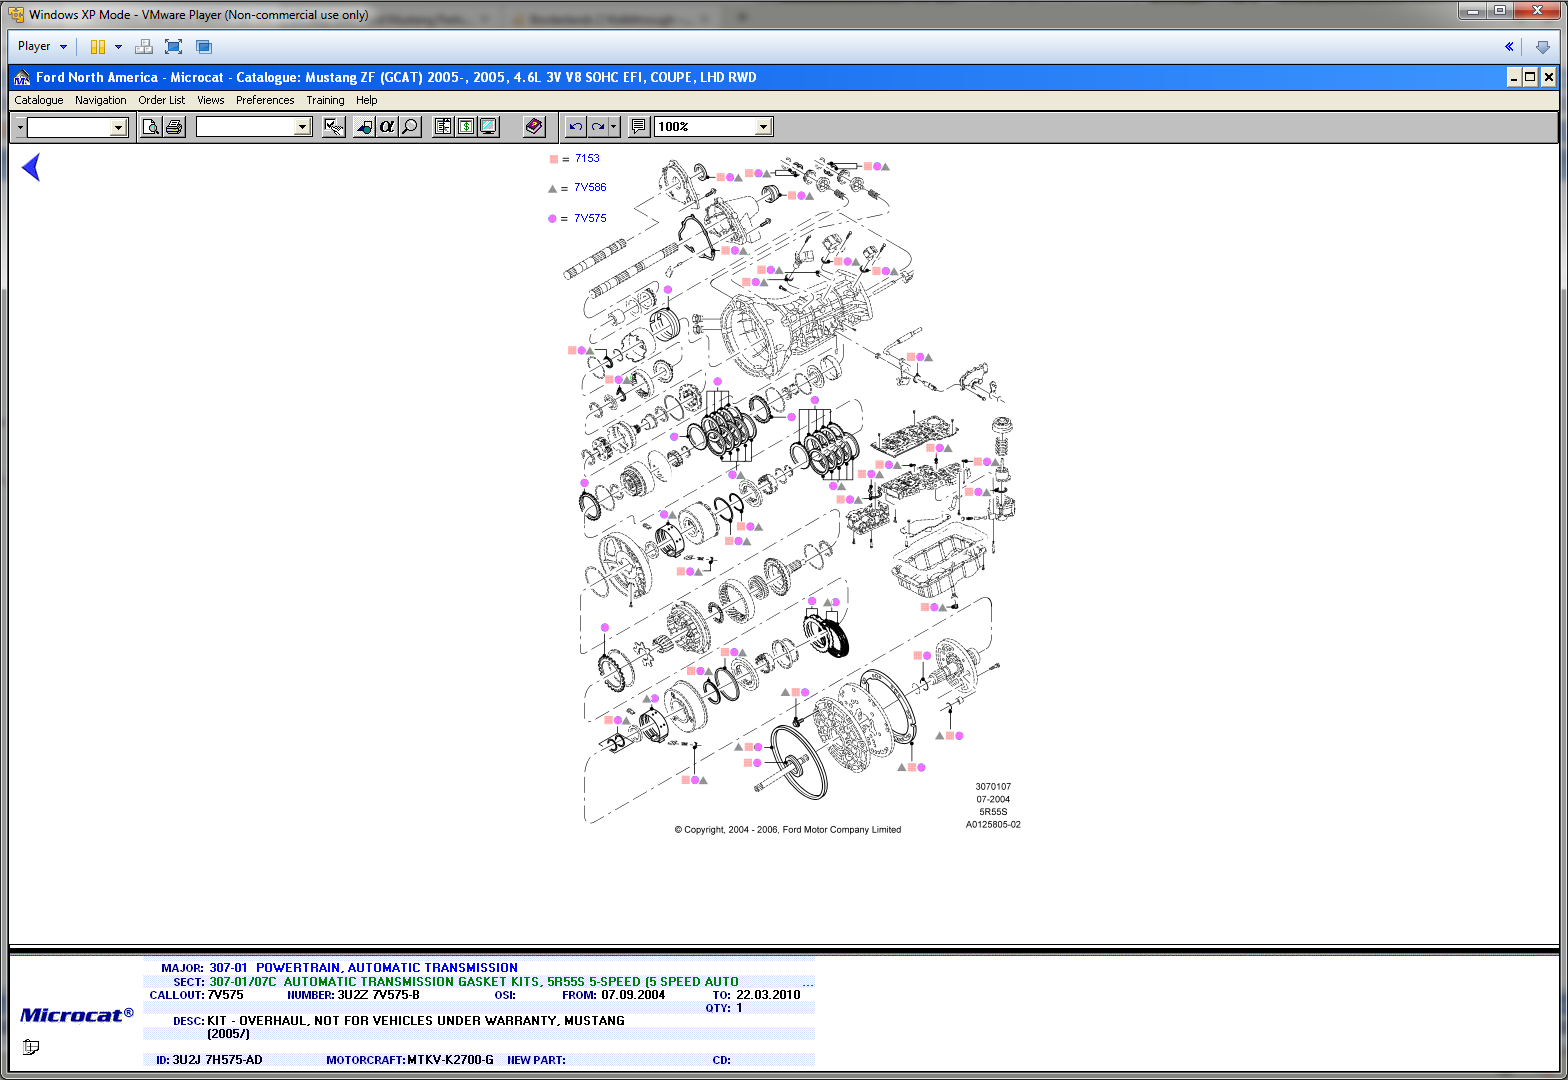This screenshot has width=1568, height=1080.
Task: Click the undo arrow button
Action: click(575, 127)
